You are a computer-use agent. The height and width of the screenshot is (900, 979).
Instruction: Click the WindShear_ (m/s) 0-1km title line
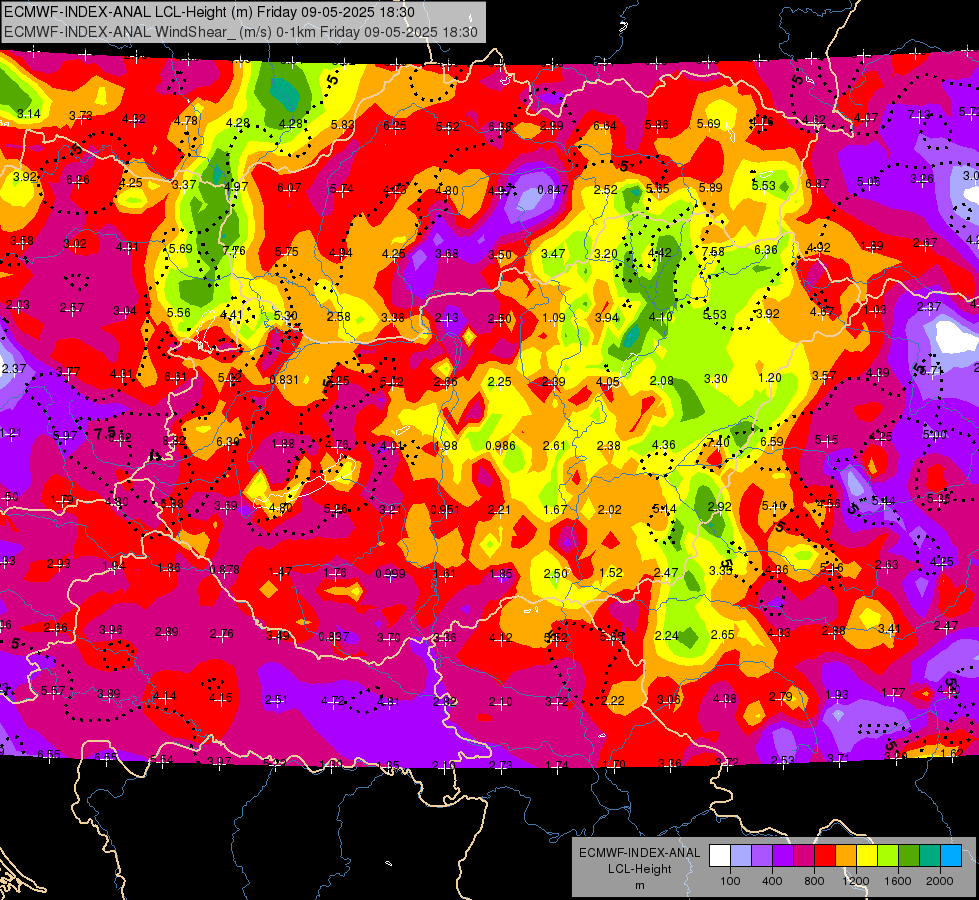(x=240, y=32)
